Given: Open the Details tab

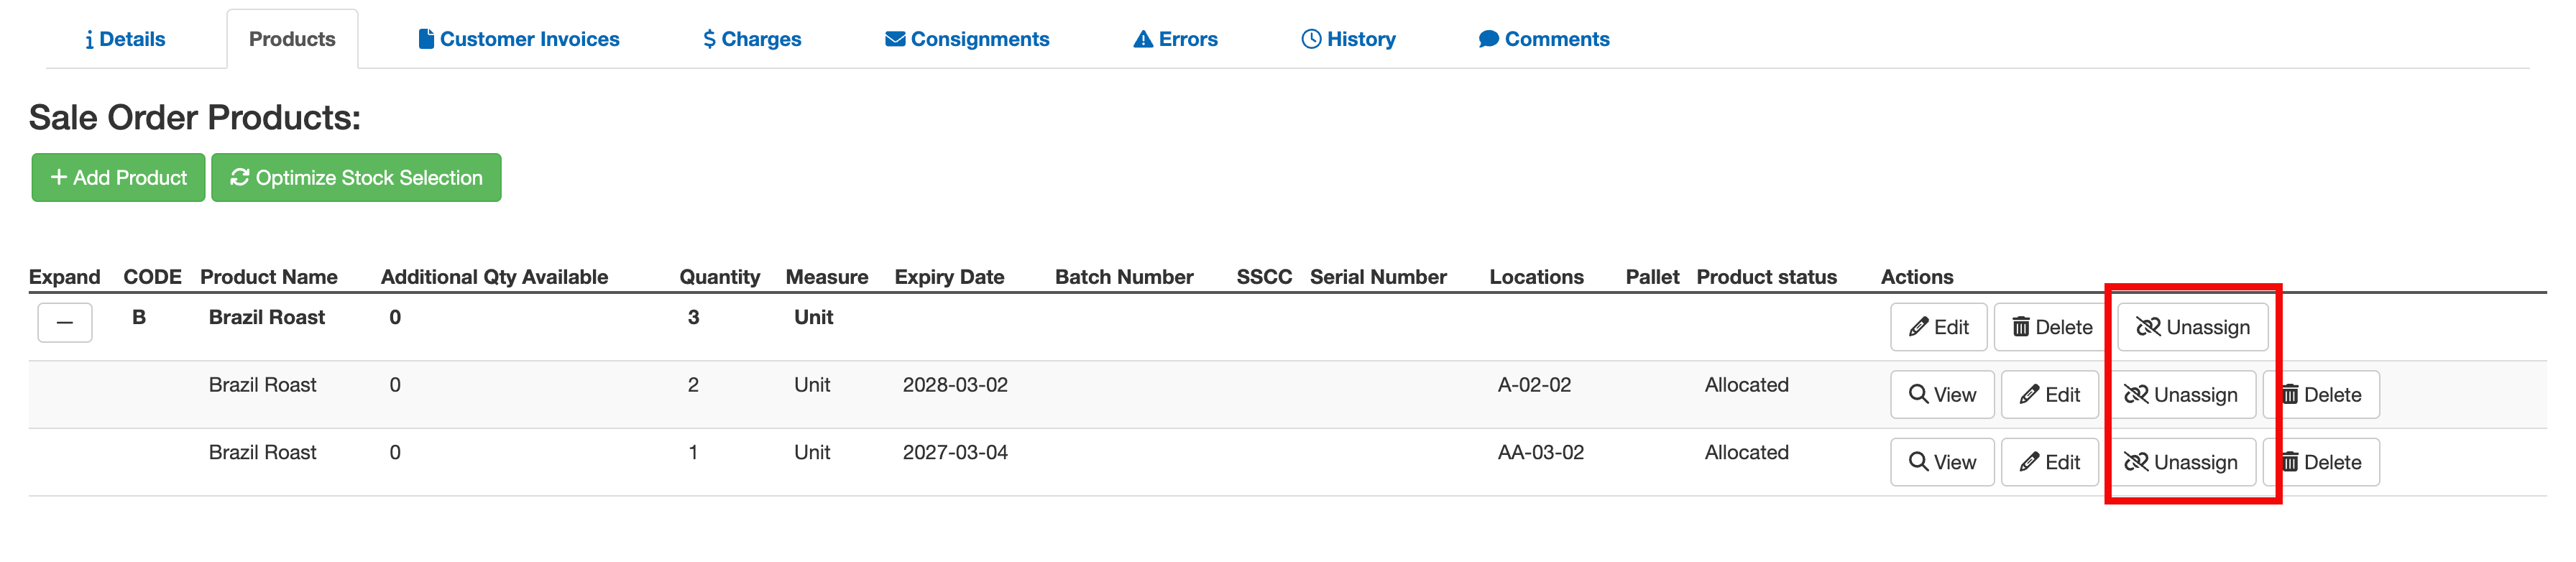Looking at the screenshot, I should click(x=125, y=39).
